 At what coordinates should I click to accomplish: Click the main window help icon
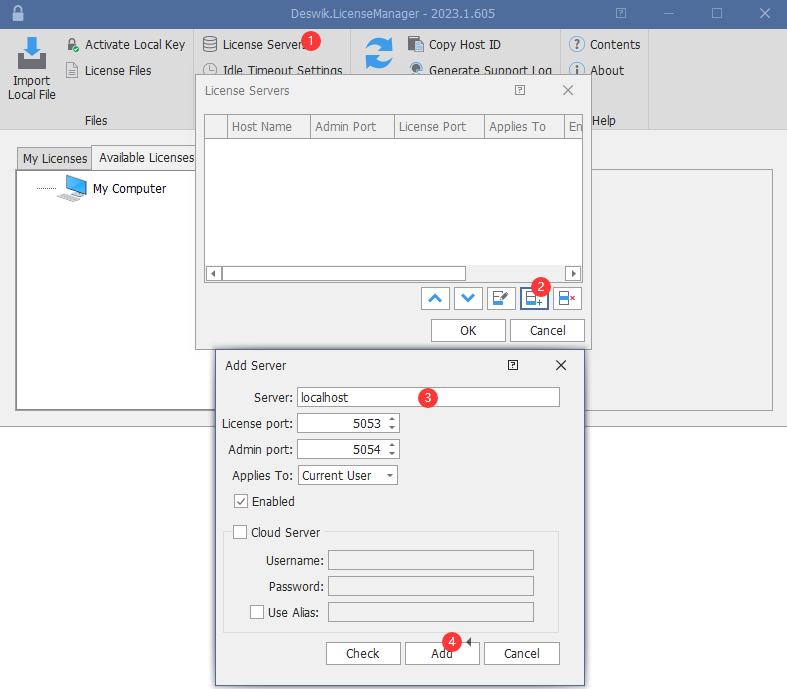[x=621, y=14]
